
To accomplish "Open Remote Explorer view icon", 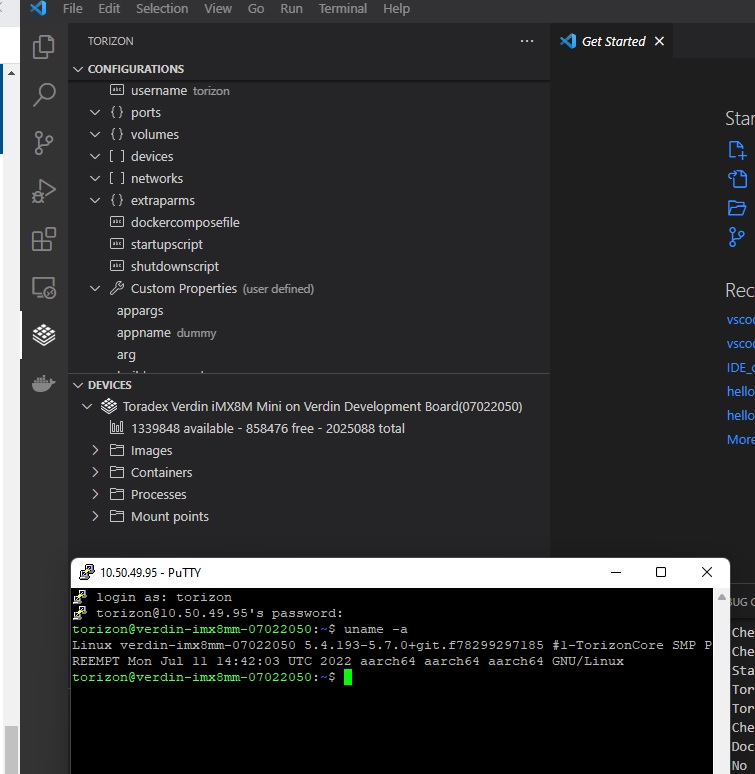I will point(43,287).
